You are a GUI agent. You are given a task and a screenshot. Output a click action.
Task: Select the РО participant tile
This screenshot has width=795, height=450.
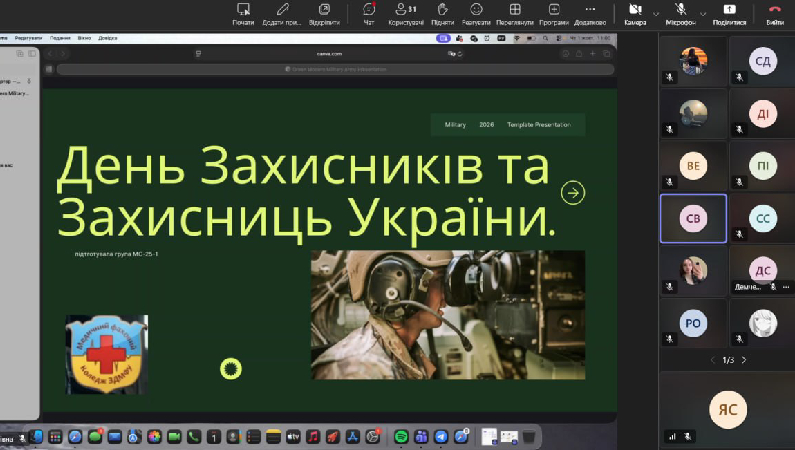pos(693,323)
